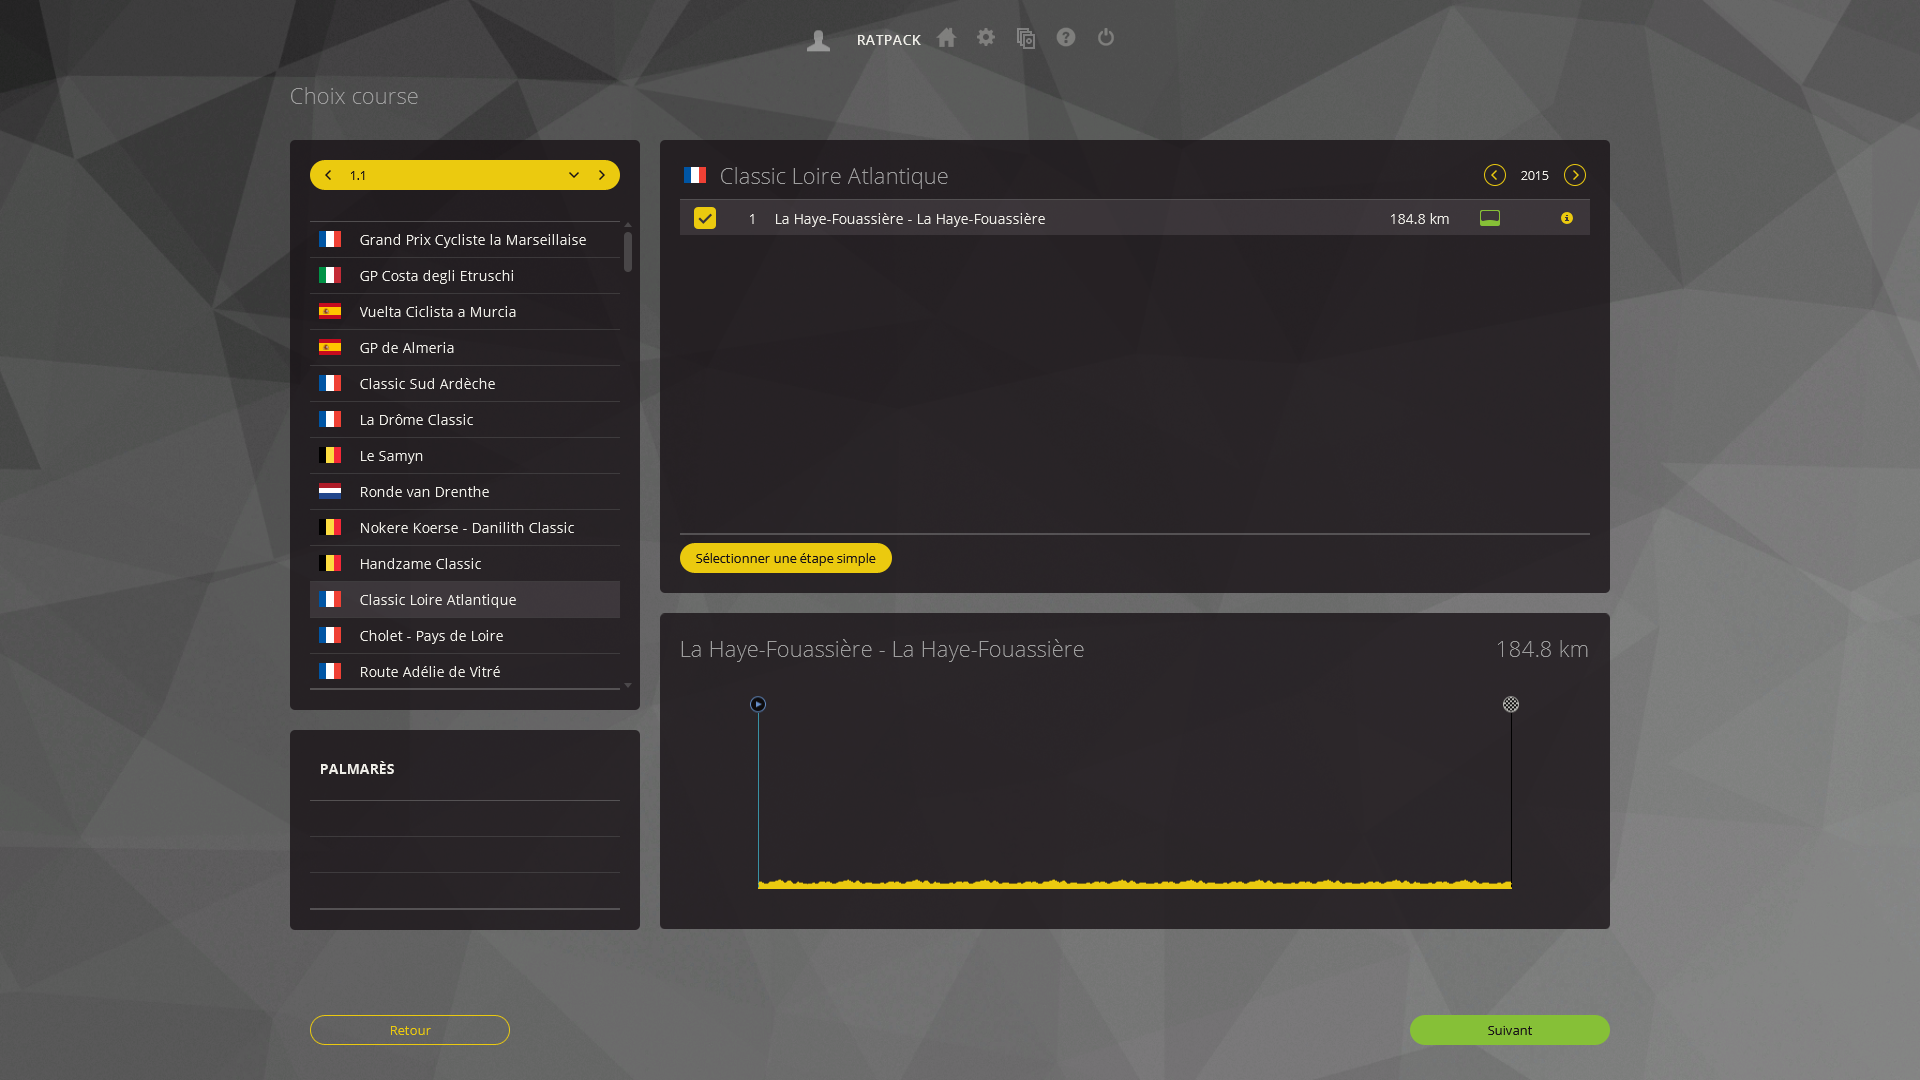The image size is (1920, 1080).
Task: Select Route Adélie de Vitré
Action: coord(465,672)
